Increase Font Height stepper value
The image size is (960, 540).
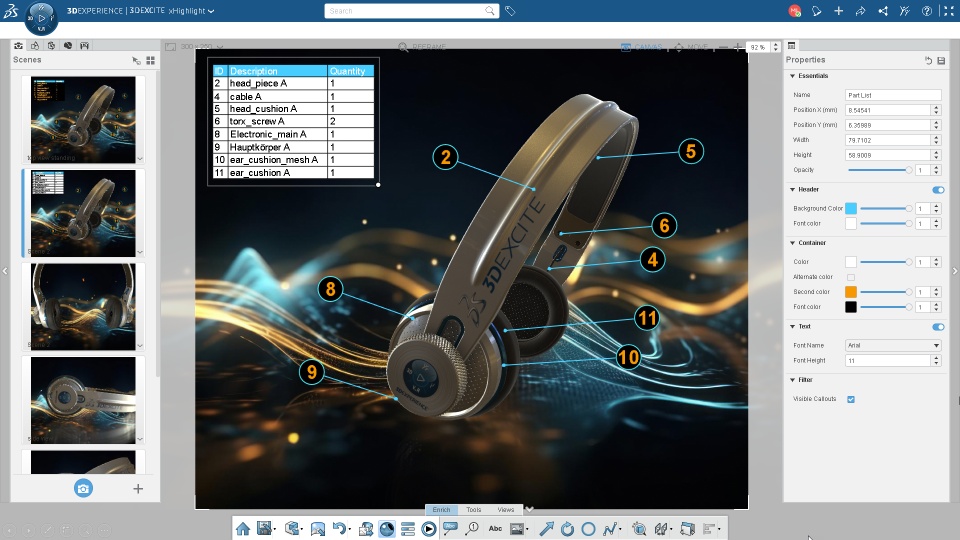tap(936, 358)
